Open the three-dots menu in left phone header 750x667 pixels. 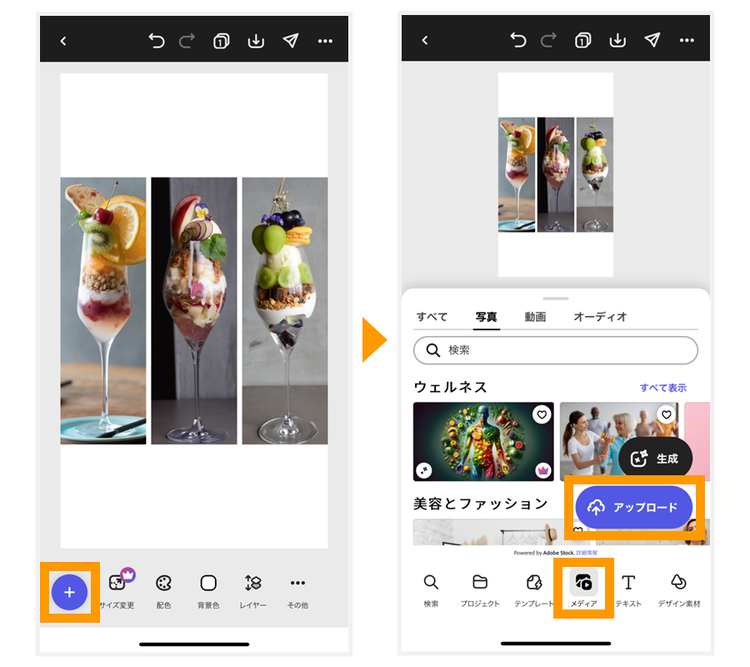pos(325,41)
